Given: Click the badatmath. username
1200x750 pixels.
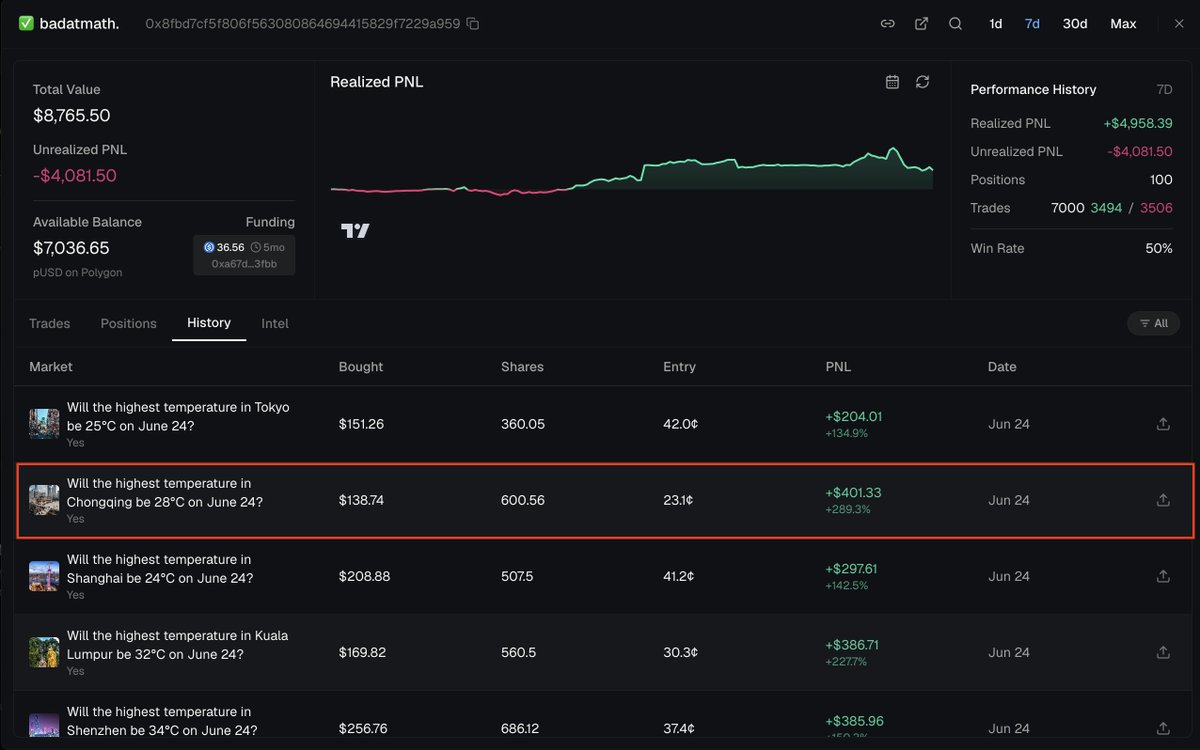Looking at the screenshot, I should tap(79, 23).
